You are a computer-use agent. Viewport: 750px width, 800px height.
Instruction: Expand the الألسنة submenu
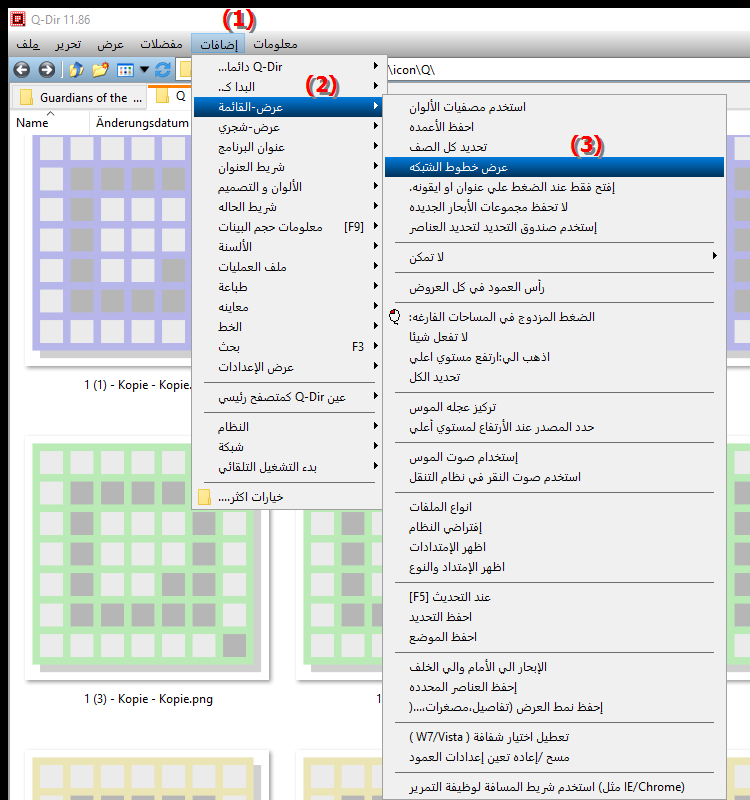click(288, 247)
